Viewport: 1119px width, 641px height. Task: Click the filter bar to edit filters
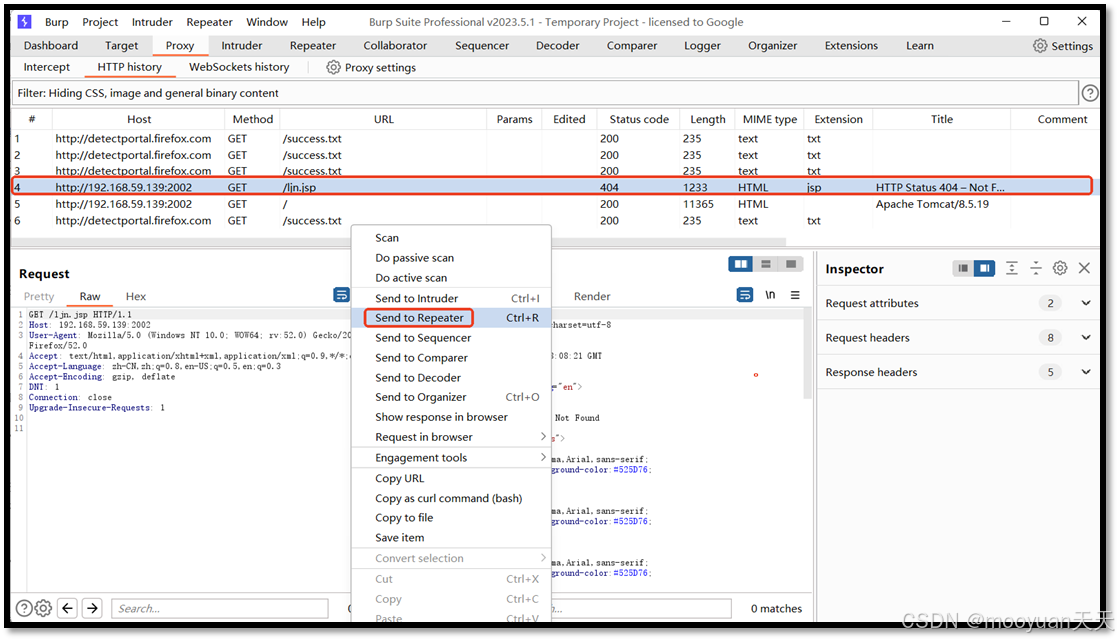tap(545, 93)
